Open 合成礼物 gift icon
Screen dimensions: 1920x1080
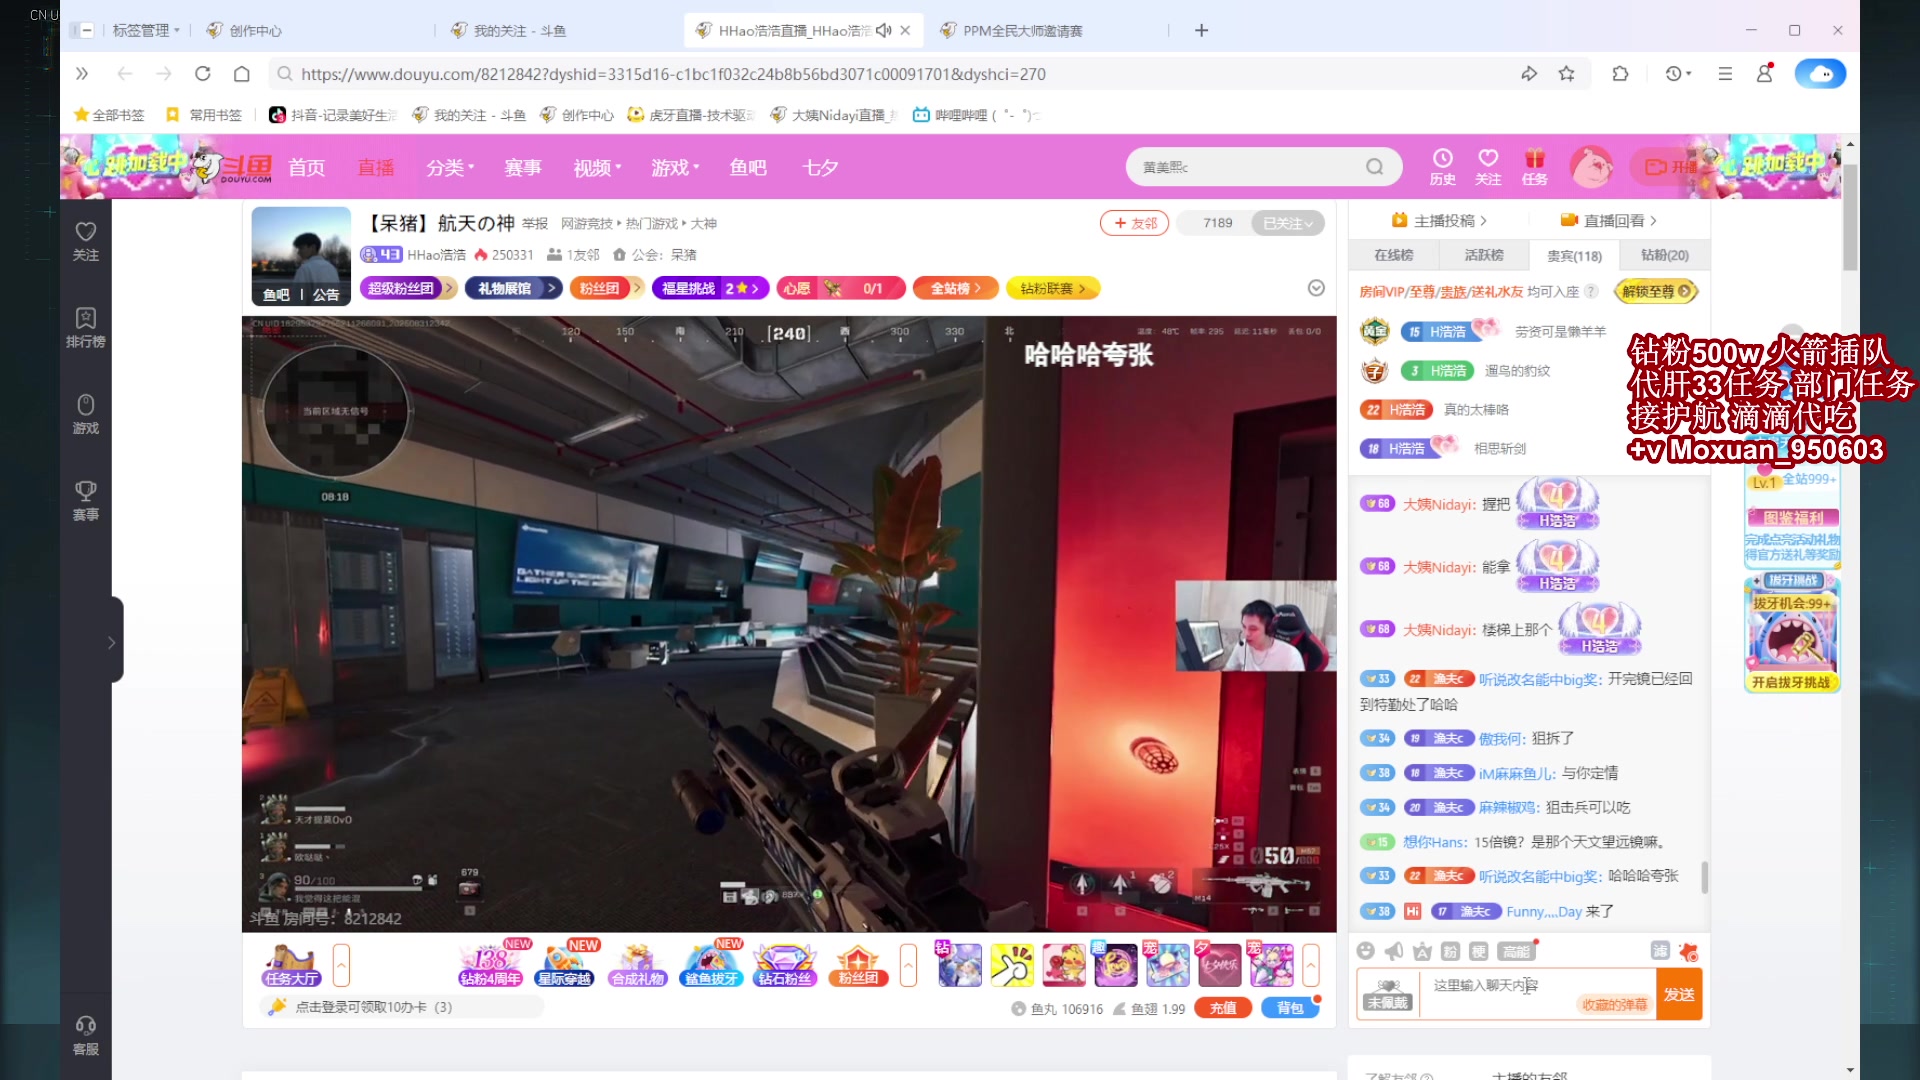638,966
